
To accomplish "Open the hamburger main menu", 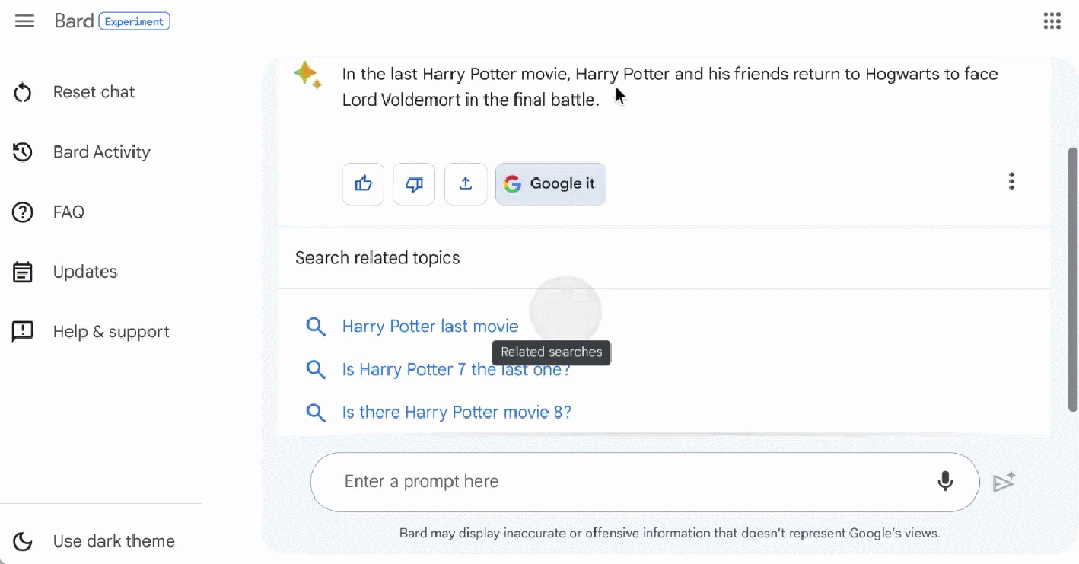I will (25, 21).
